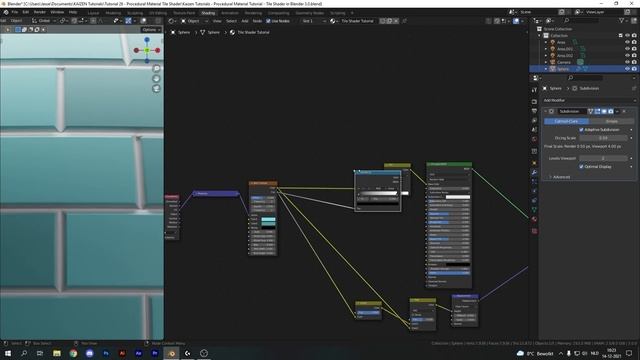Click the cyan color swatch in brick node
Screen dimensions: 640x360
pyautogui.click(x=268, y=220)
